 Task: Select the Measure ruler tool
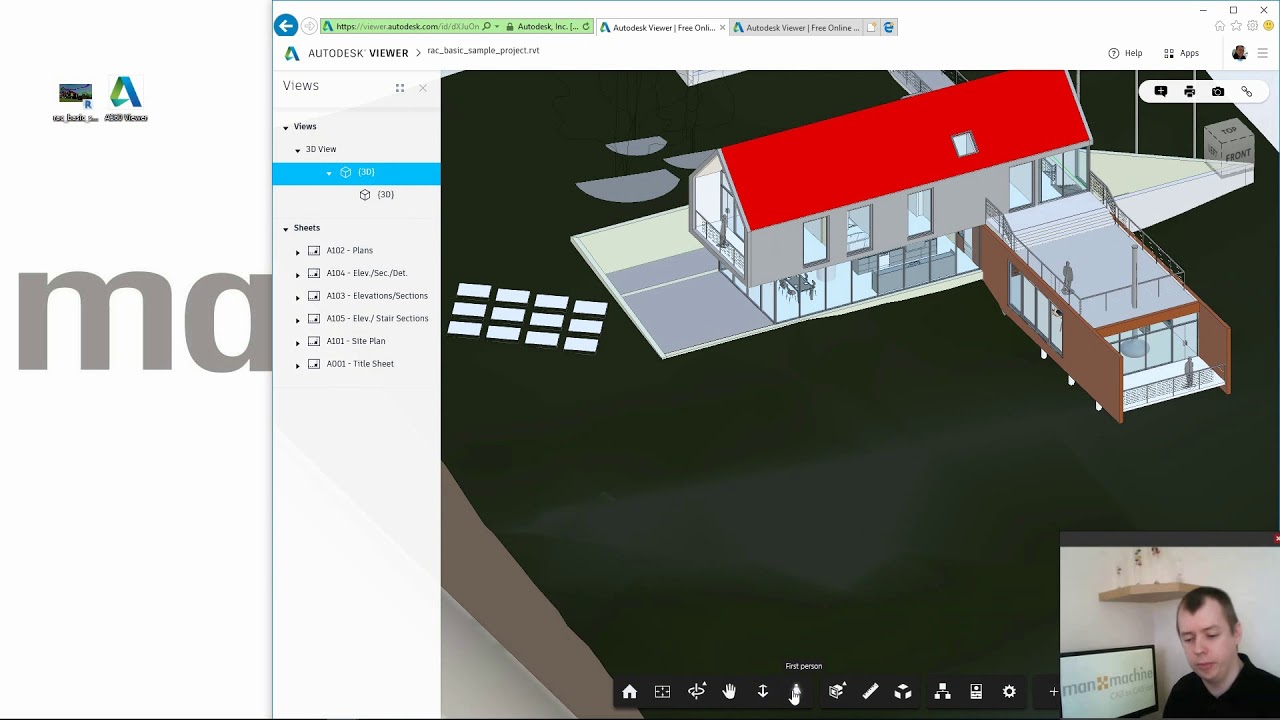(x=870, y=692)
